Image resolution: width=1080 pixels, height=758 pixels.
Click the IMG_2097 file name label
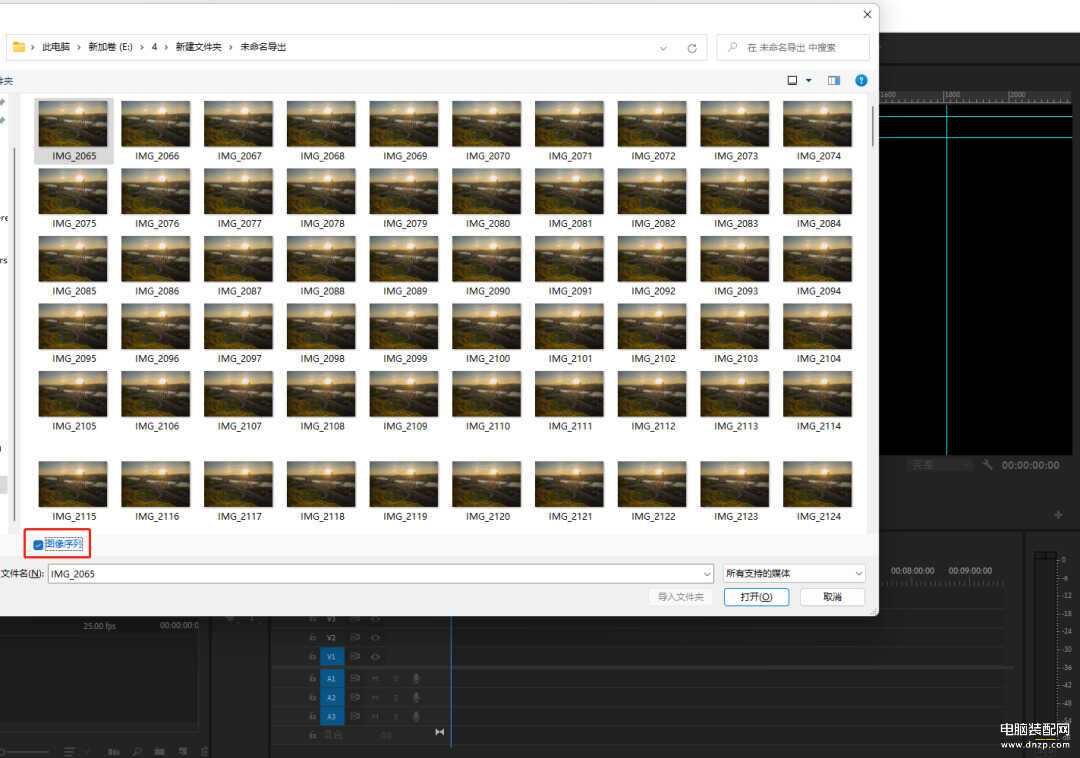(240, 359)
